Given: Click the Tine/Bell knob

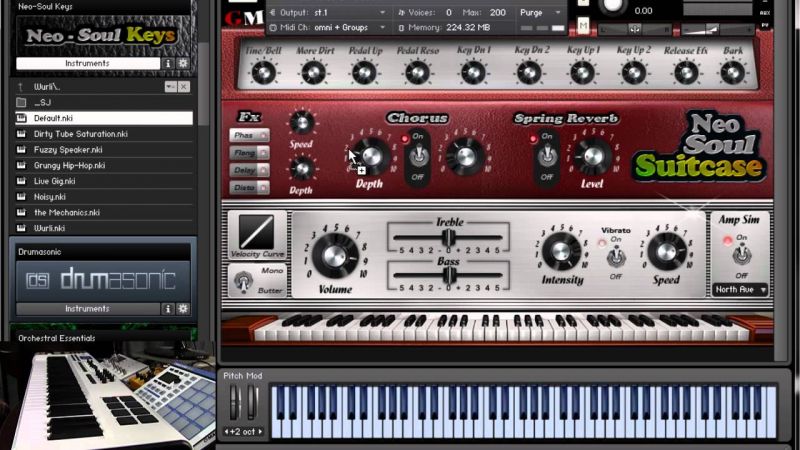Looking at the screenshot, I should coord(263,72).
